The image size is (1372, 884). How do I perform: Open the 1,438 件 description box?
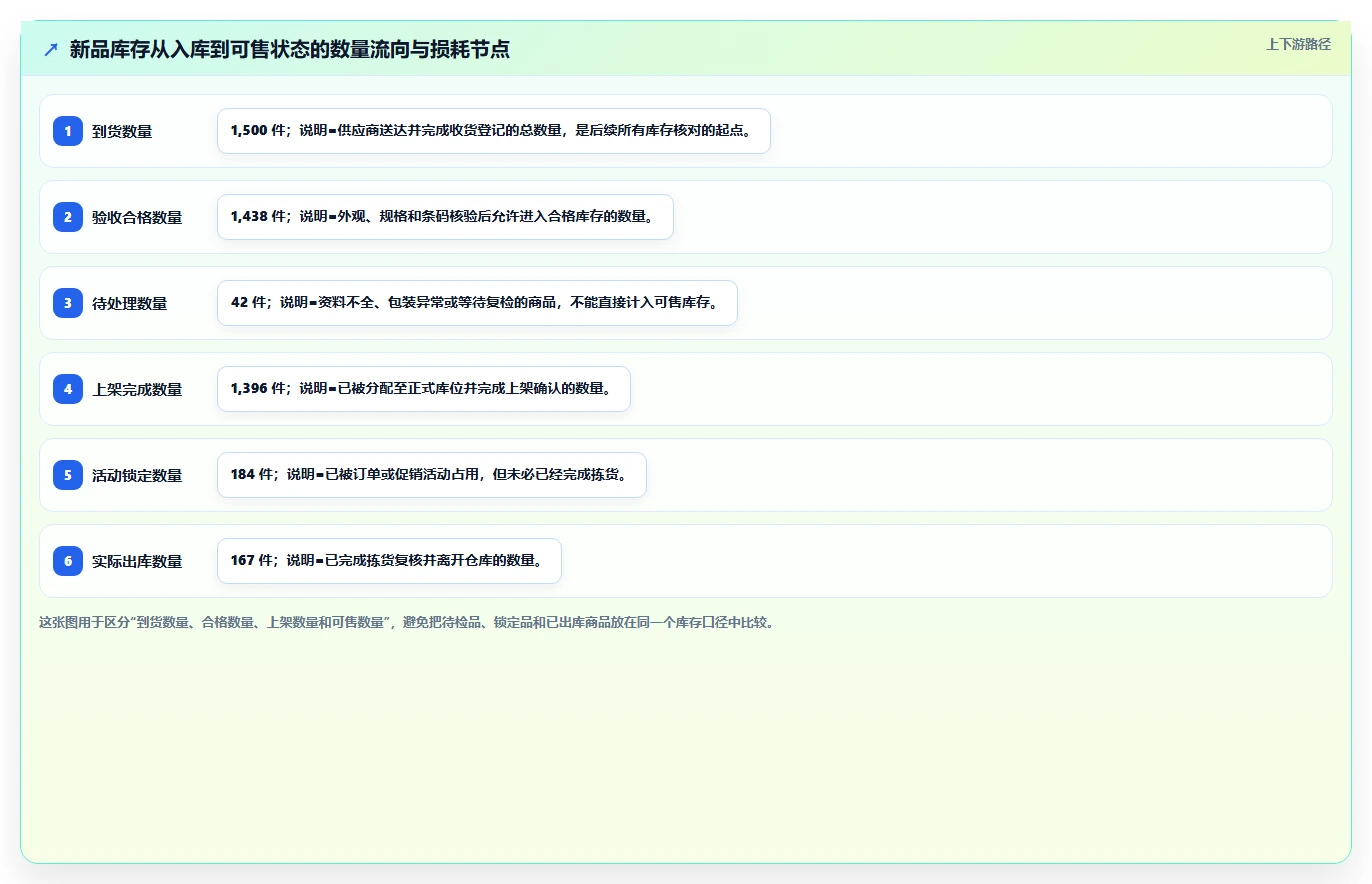pos(445,217)
